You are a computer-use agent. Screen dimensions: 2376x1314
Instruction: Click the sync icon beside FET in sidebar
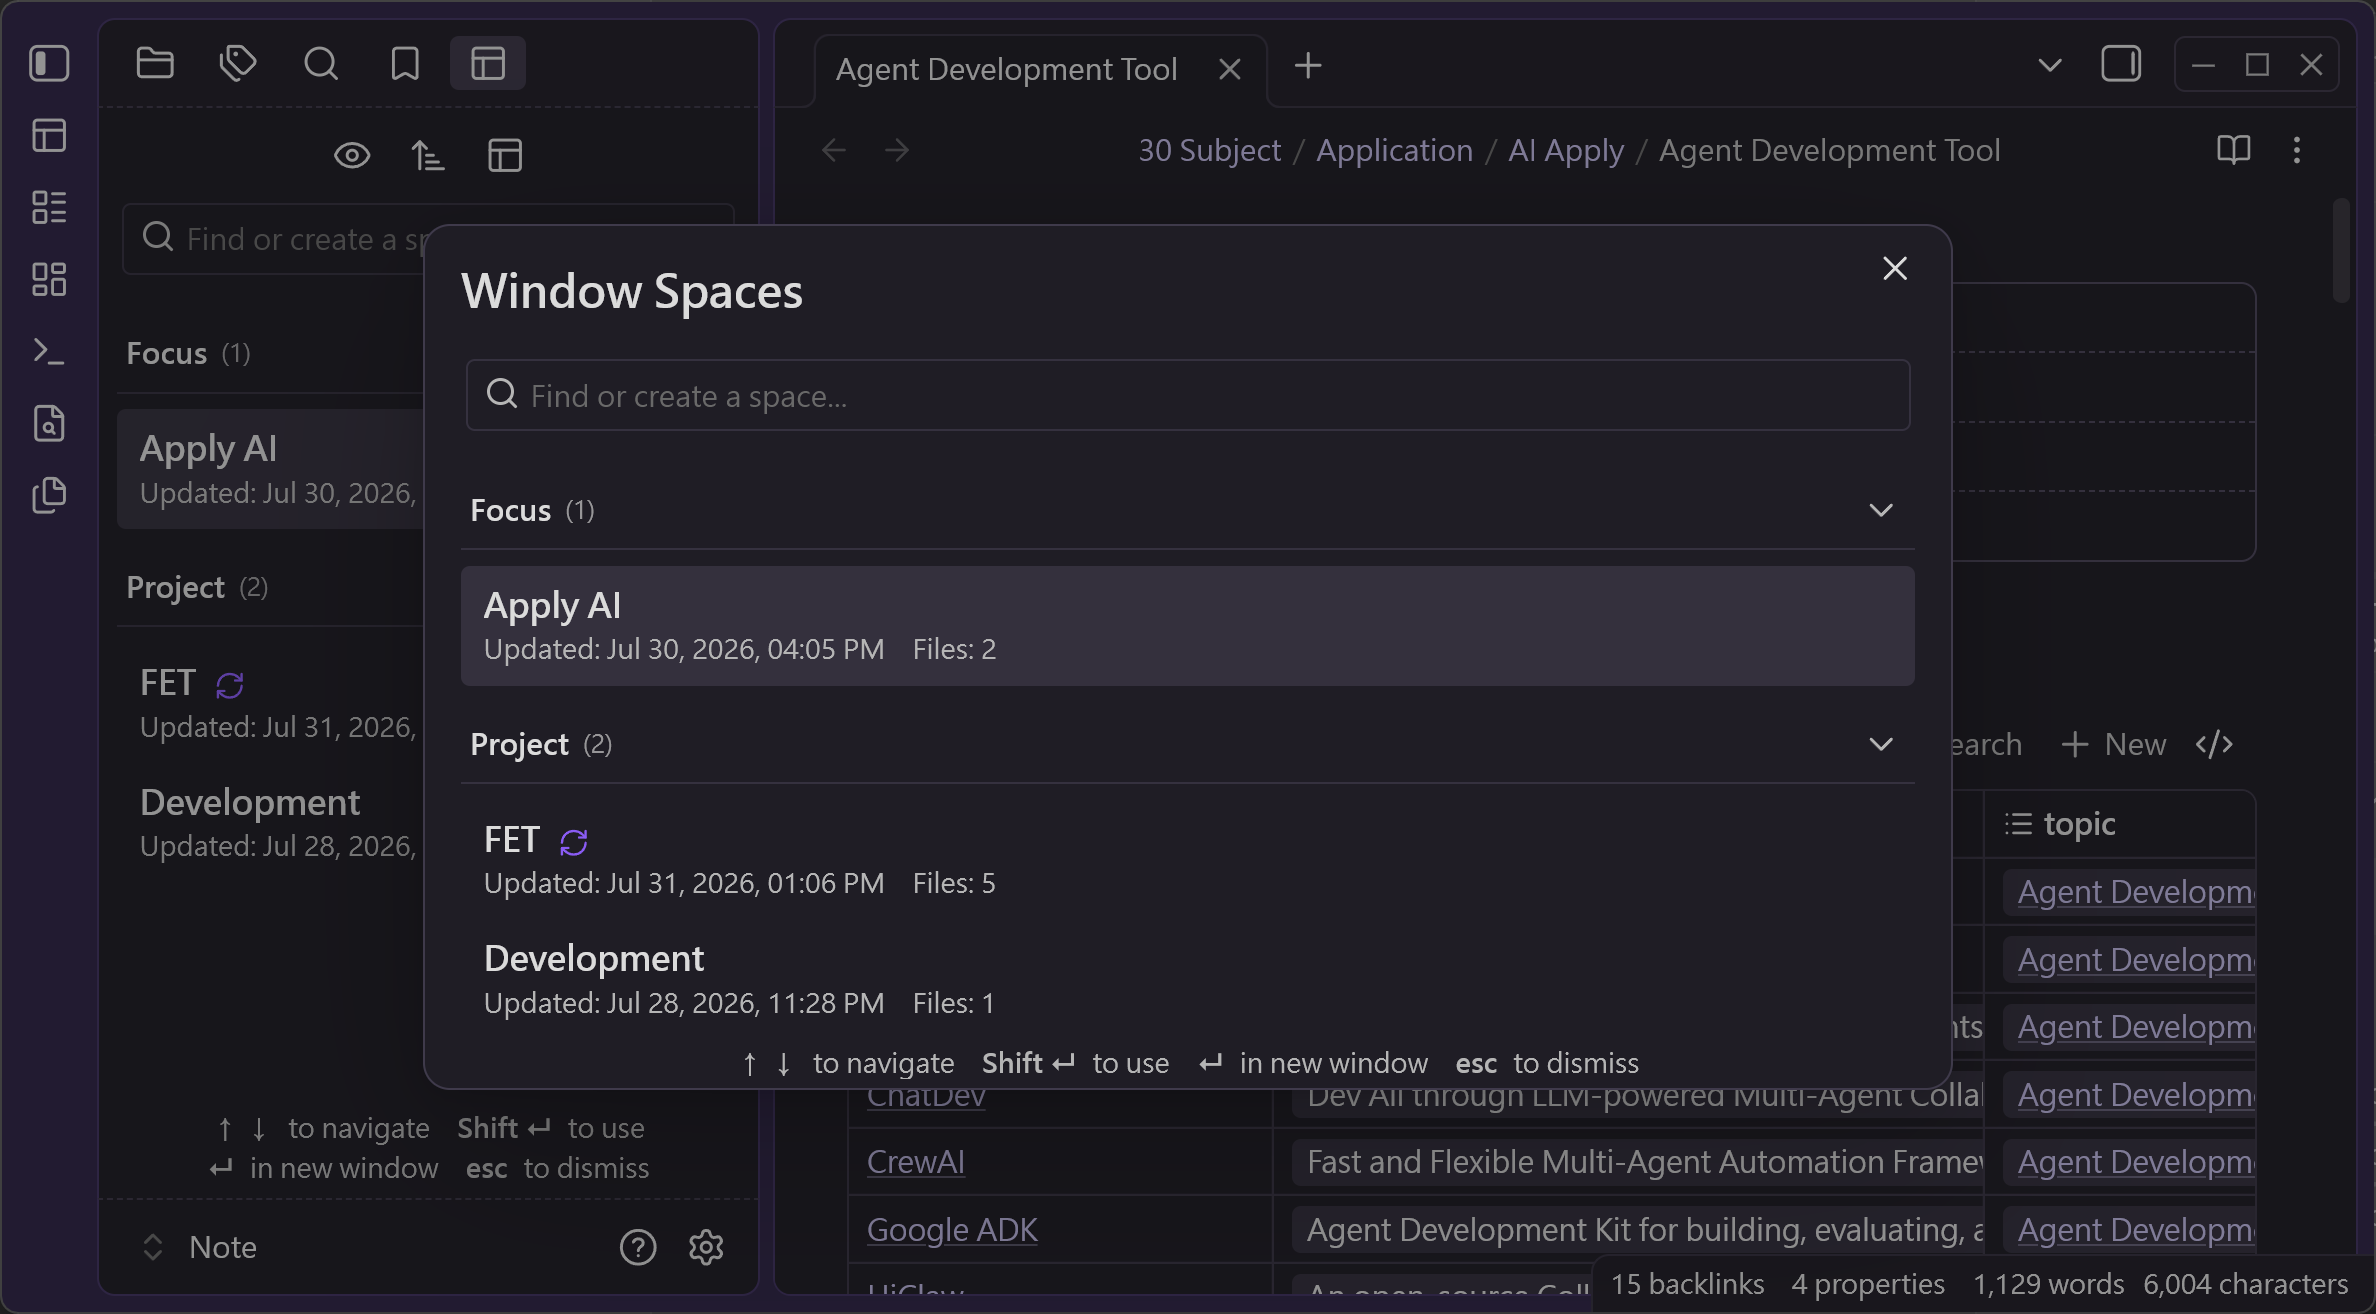(x=230, y=685)
